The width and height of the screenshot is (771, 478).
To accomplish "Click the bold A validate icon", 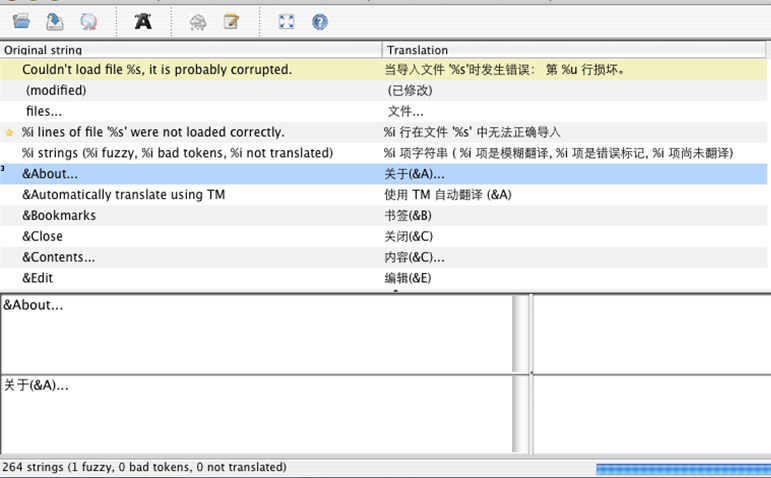I will pyautogui.click(x=143, y=21).
